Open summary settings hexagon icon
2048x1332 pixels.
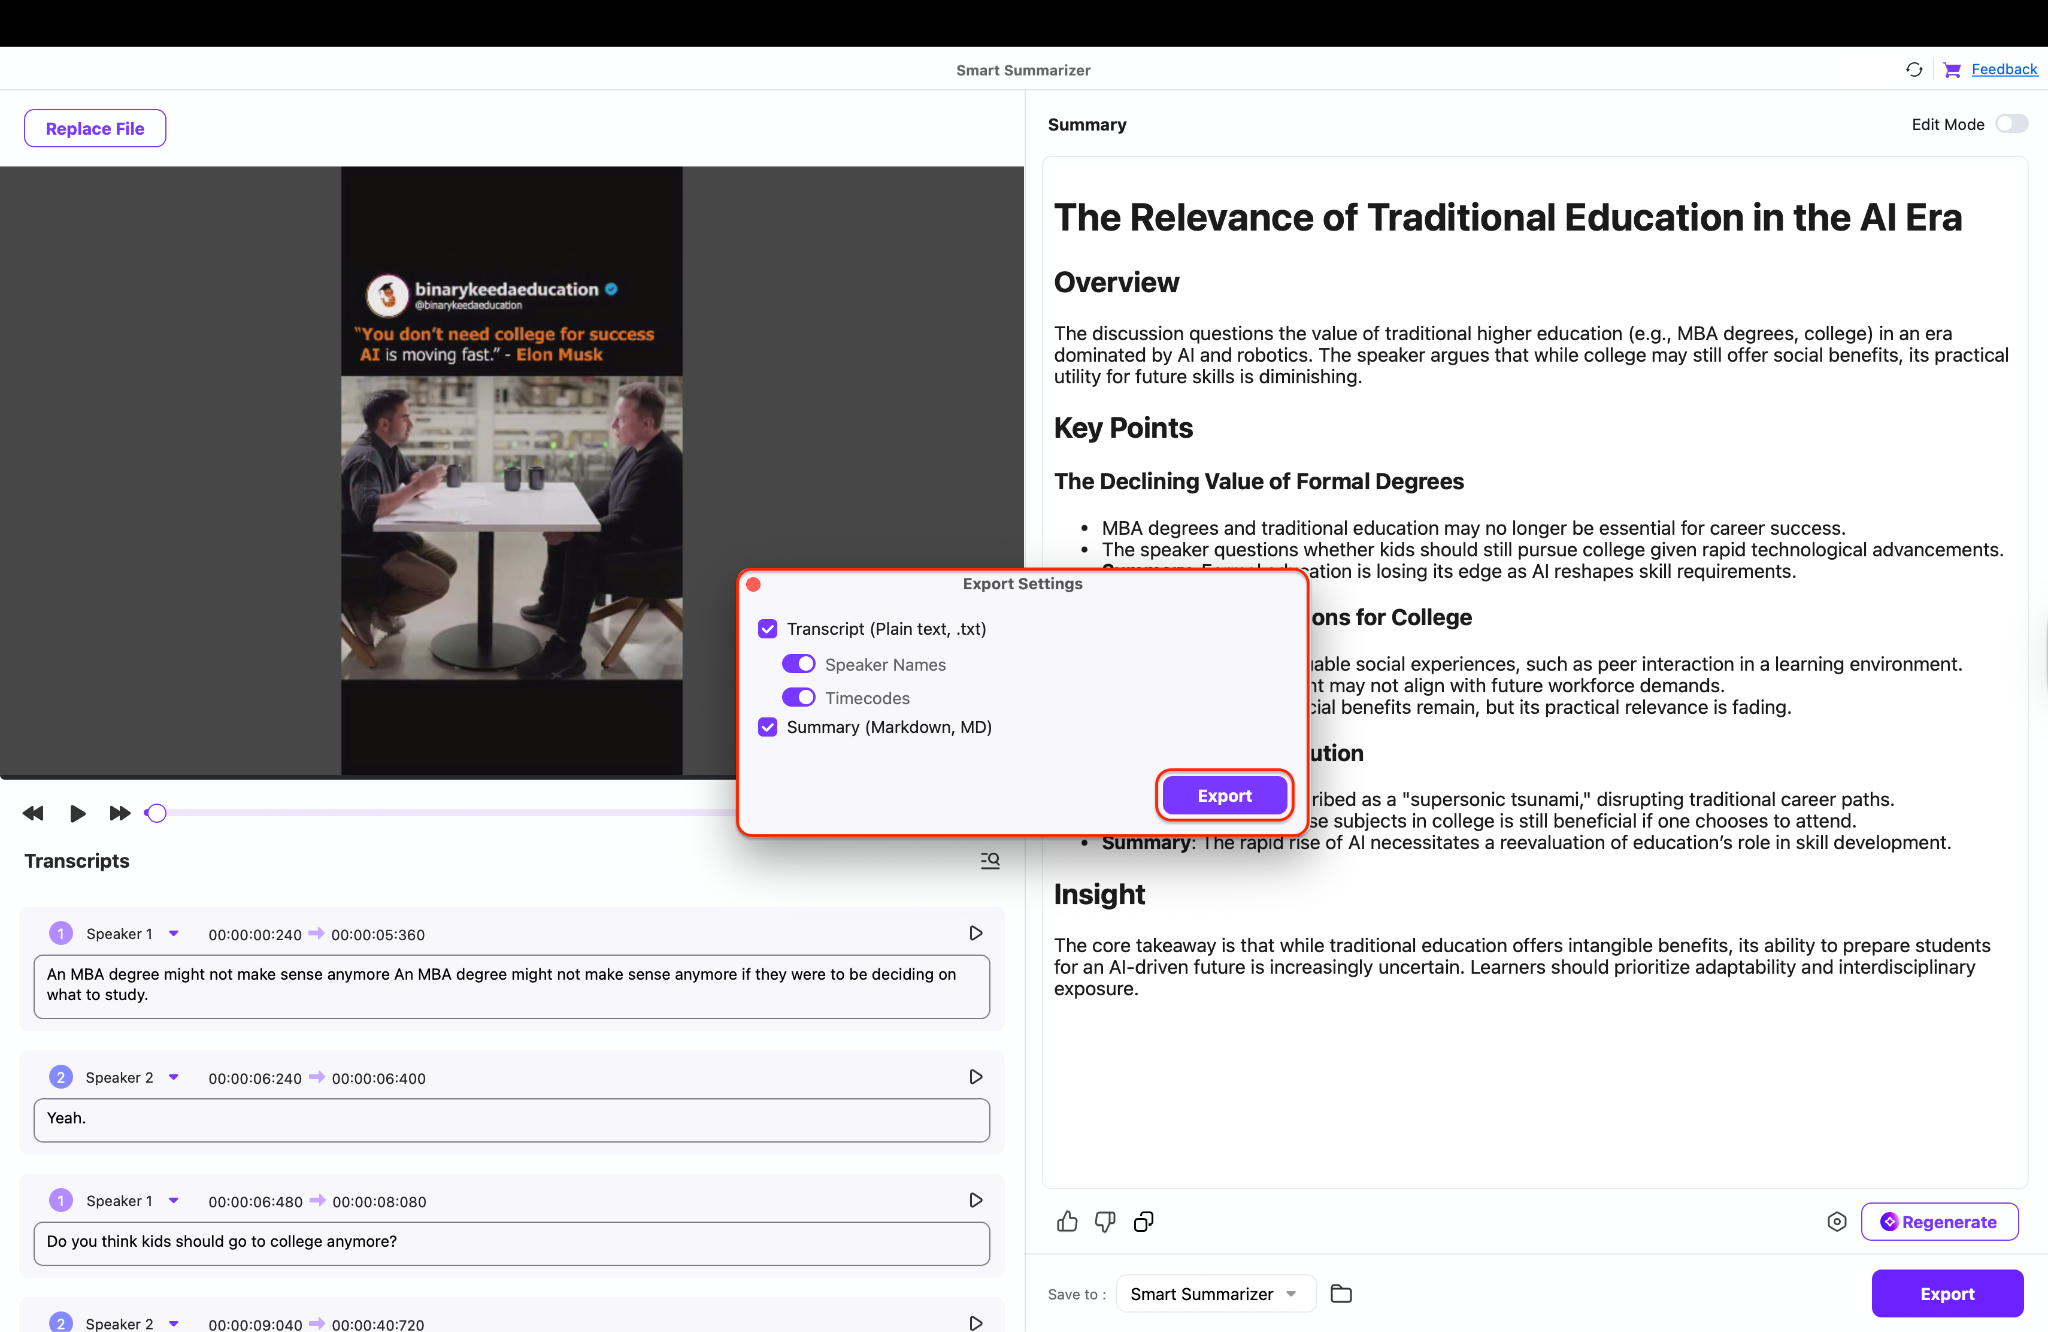pyautogui.click(x=1836, y=1221)
